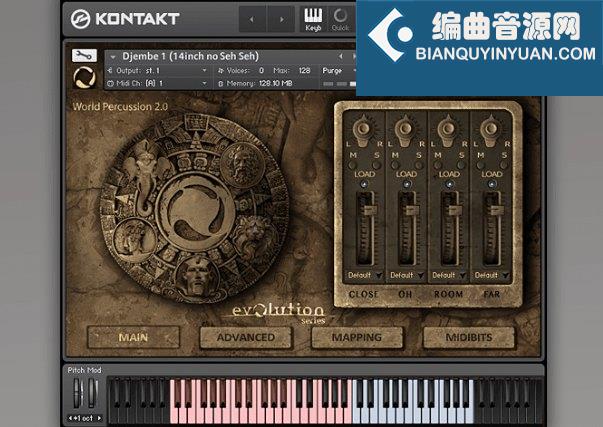This screenshot has height=427, width=603.
Task: Open the Midi Ch [A] 1 dropdown
Action: pyautogui.click(x=158, y=83)
